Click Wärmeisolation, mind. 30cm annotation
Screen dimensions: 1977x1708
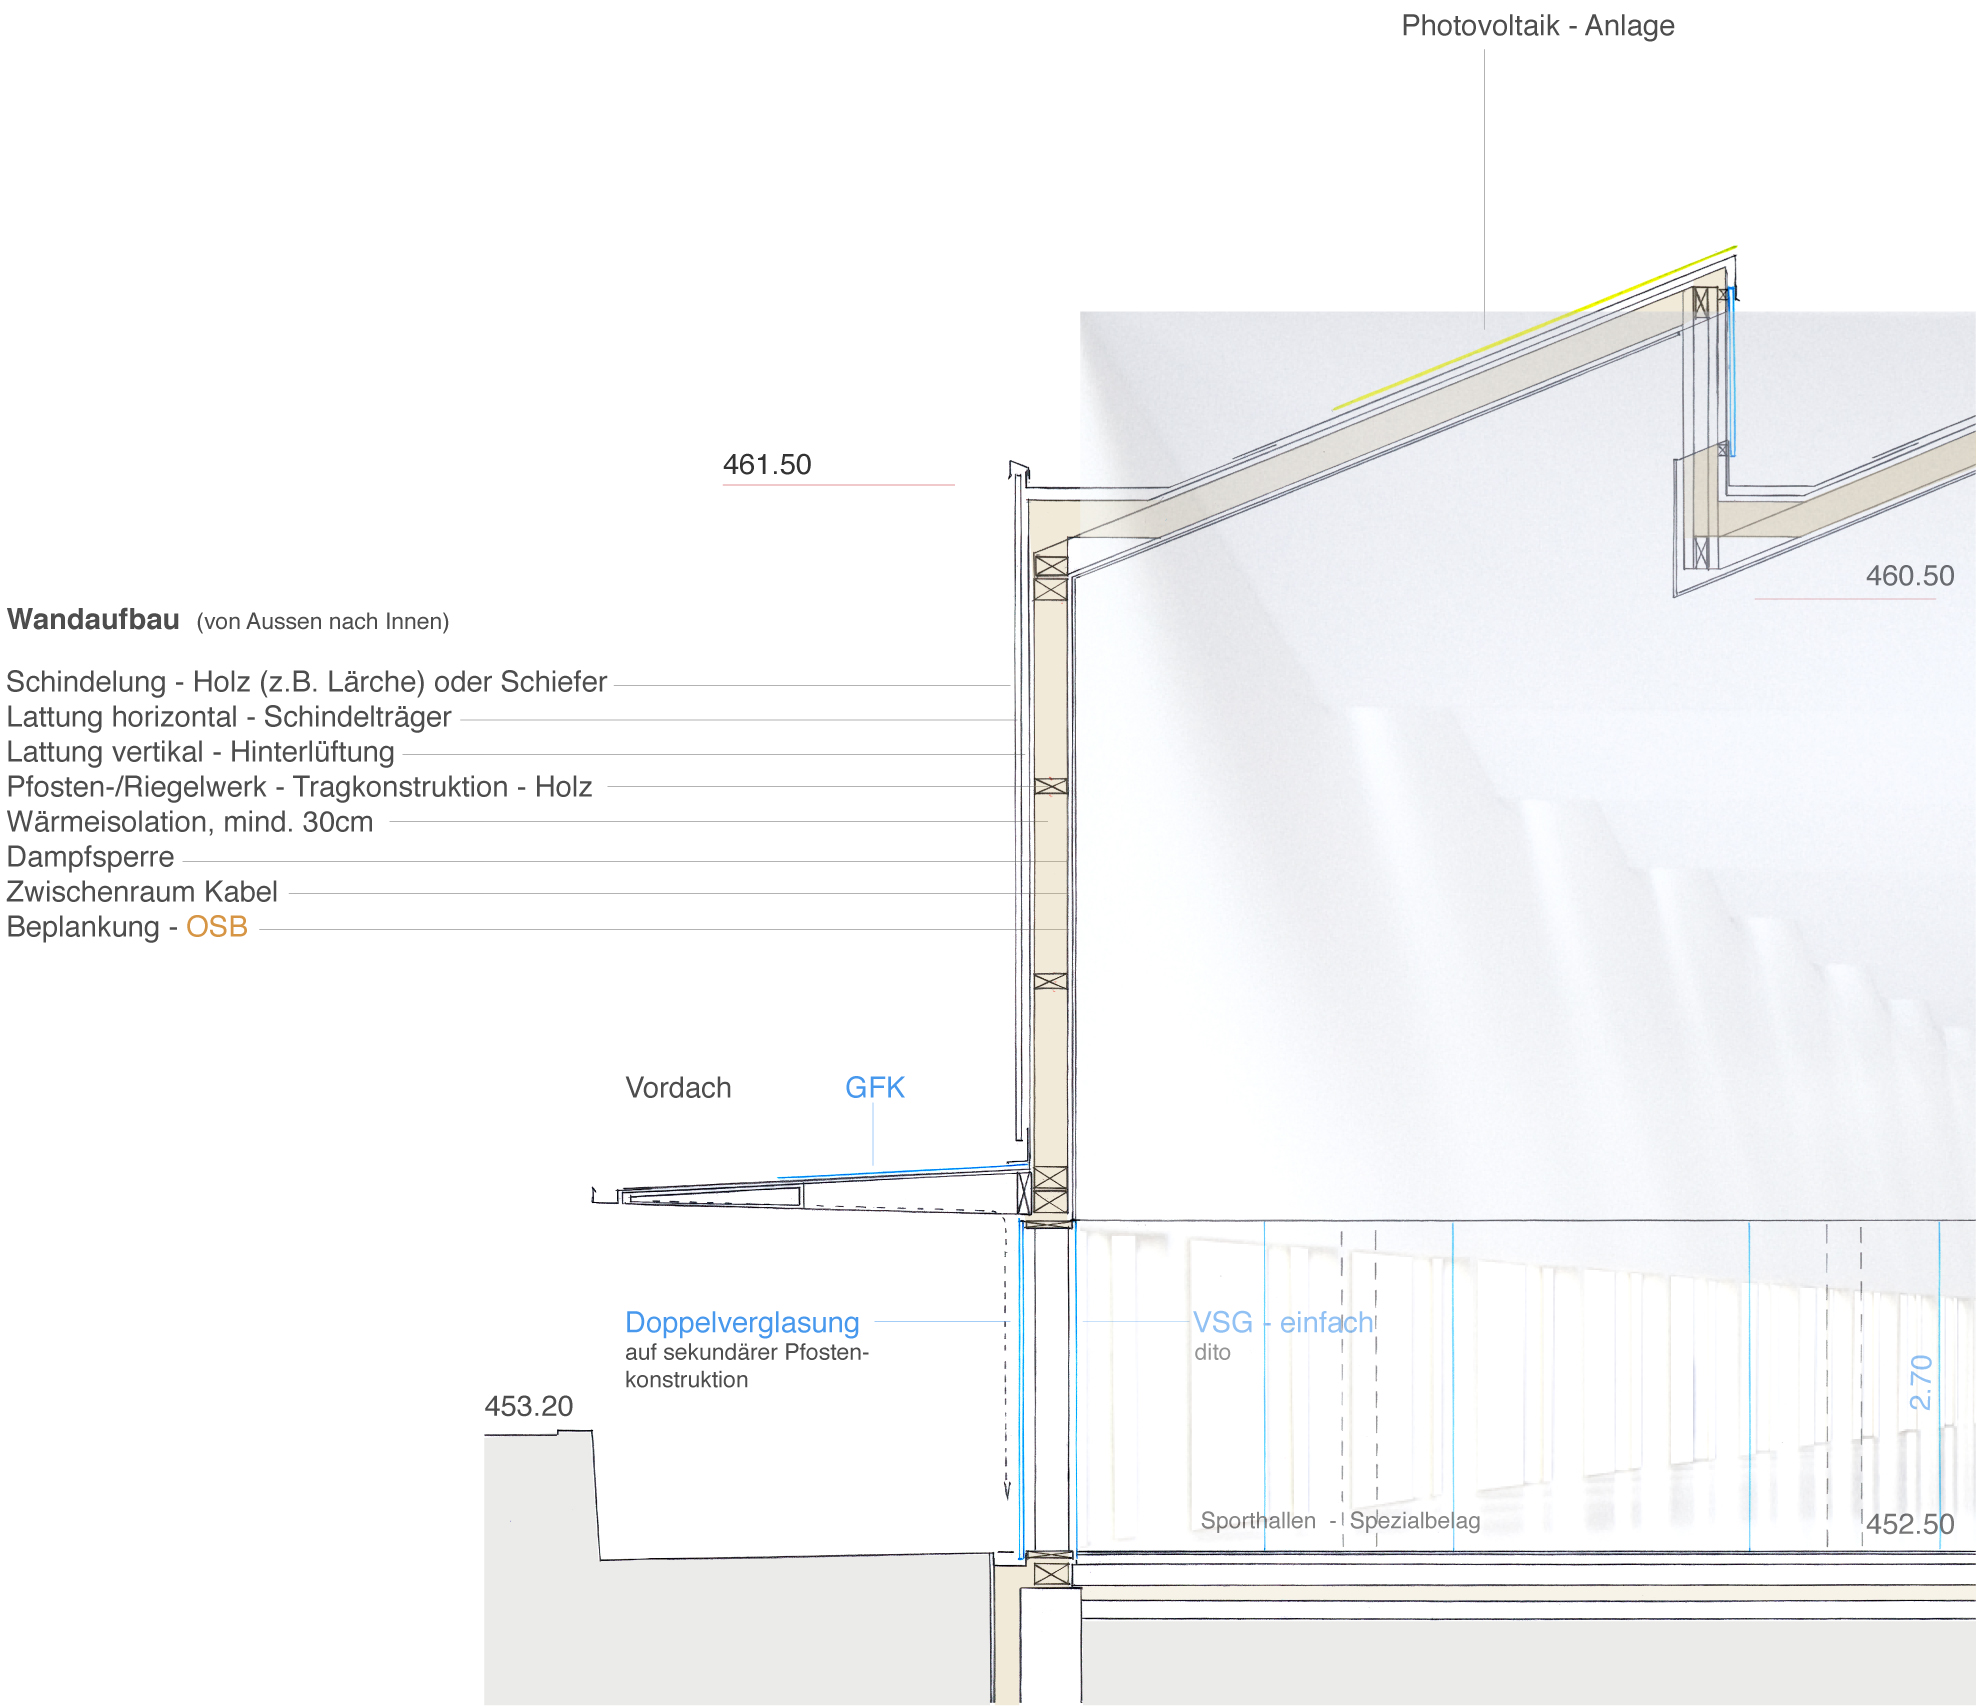tap(190, 822)
